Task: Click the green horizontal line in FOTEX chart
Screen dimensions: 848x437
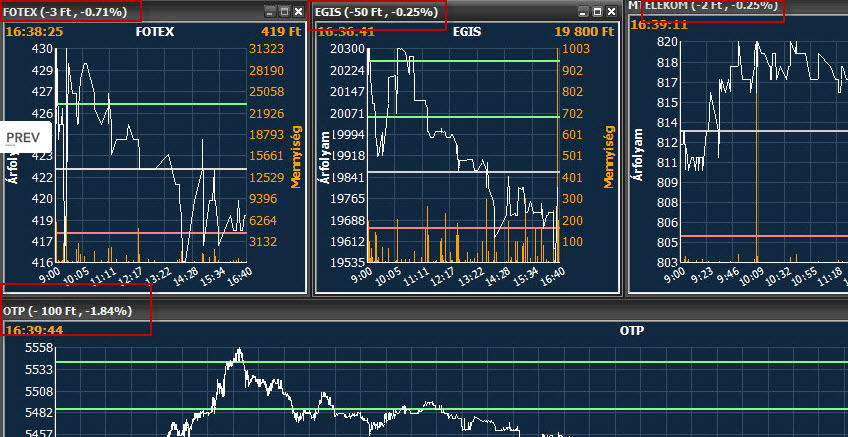Action: 151,104
